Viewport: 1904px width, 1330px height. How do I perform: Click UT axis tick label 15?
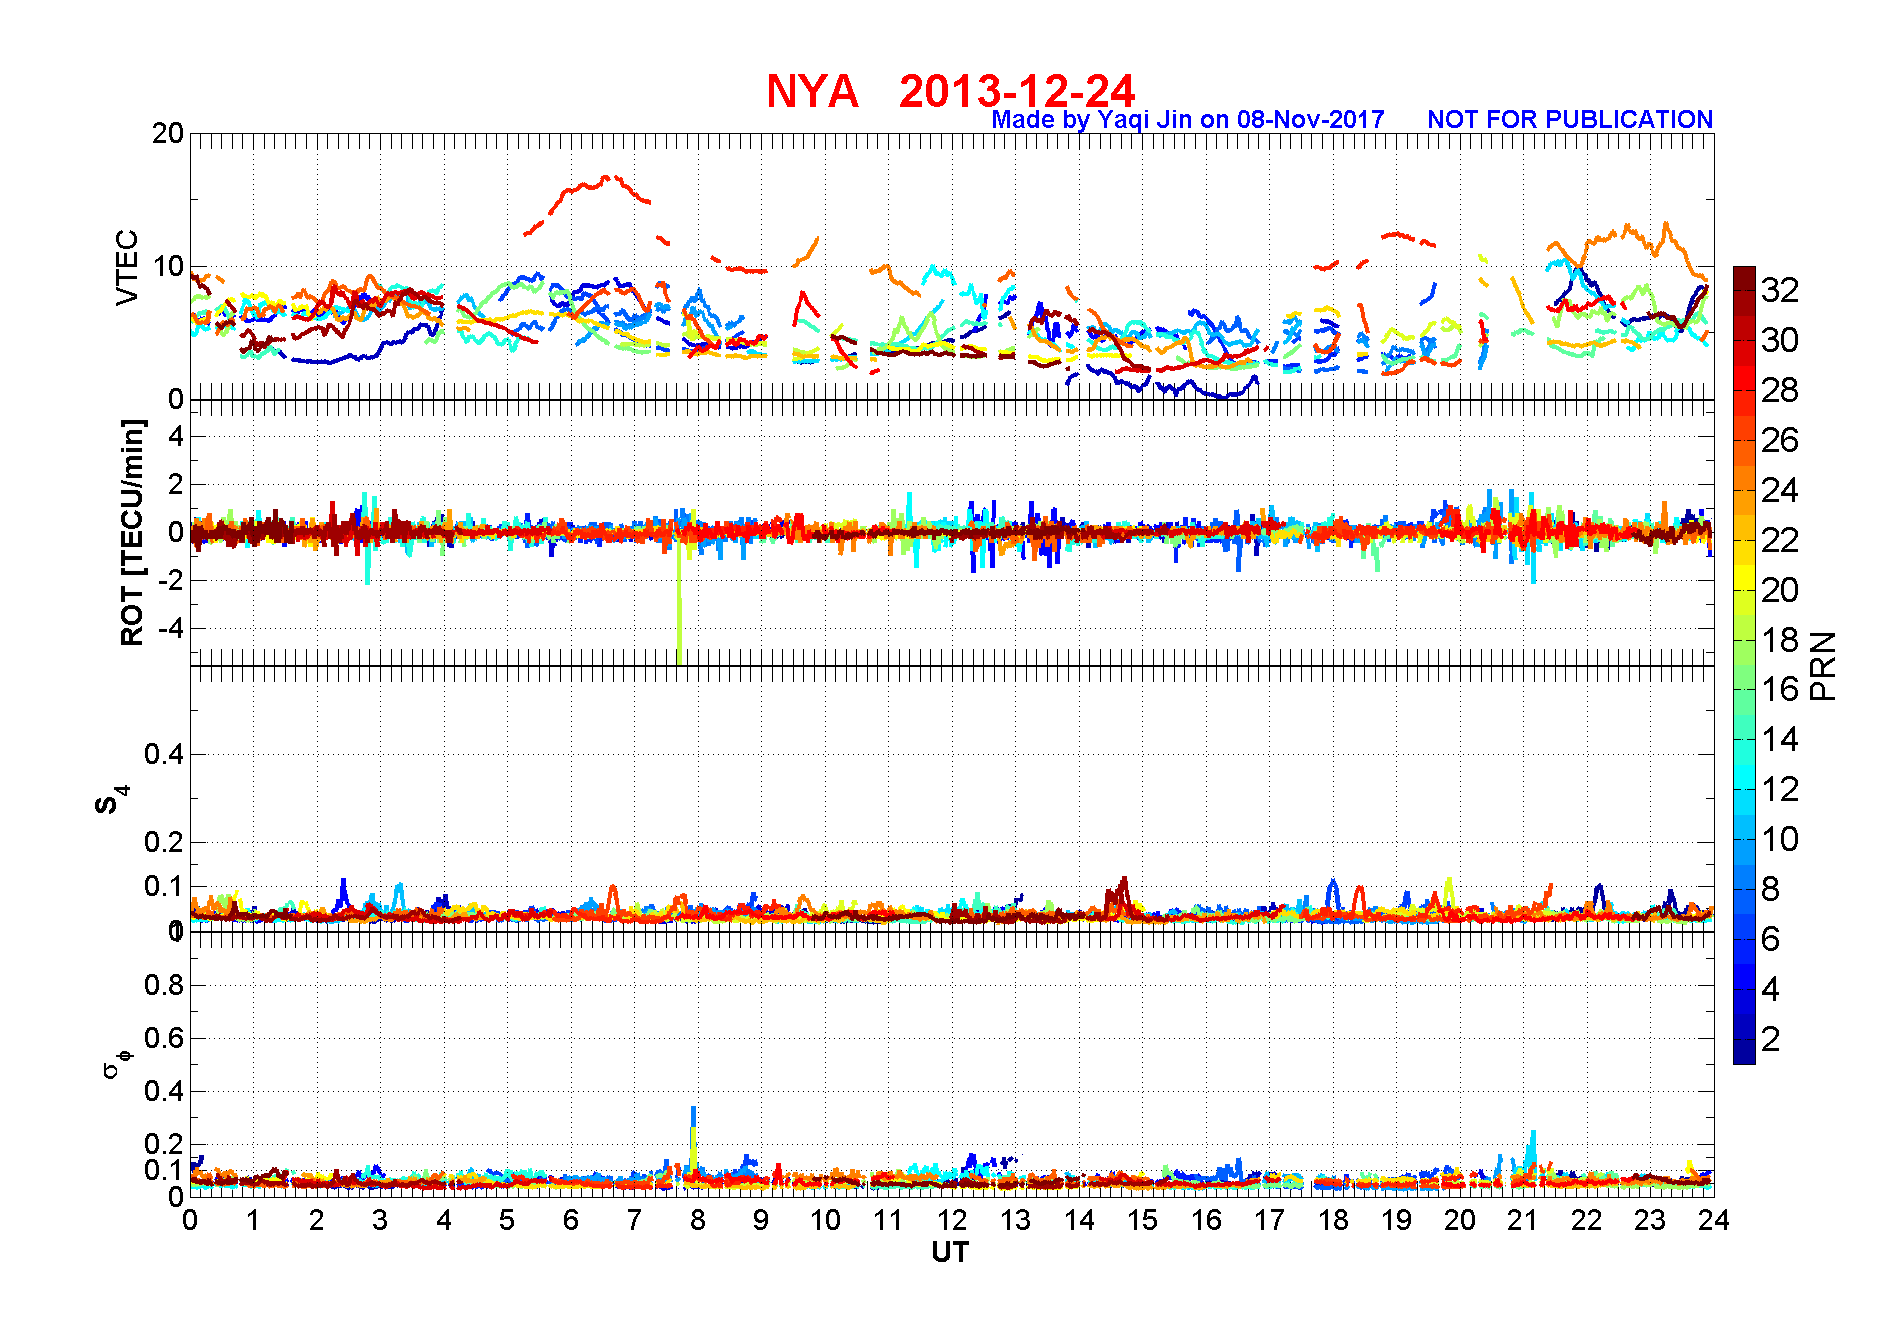(x=1142, y=1220)
